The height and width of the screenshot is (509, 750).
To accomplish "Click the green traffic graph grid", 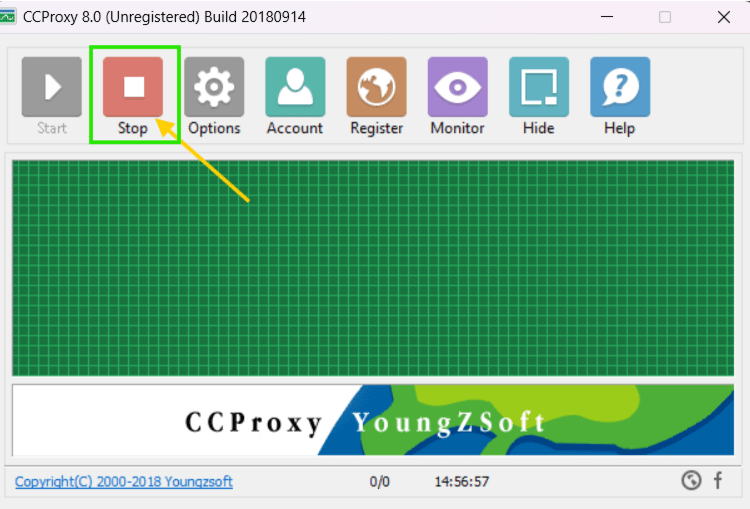I will tap(373, 268).
